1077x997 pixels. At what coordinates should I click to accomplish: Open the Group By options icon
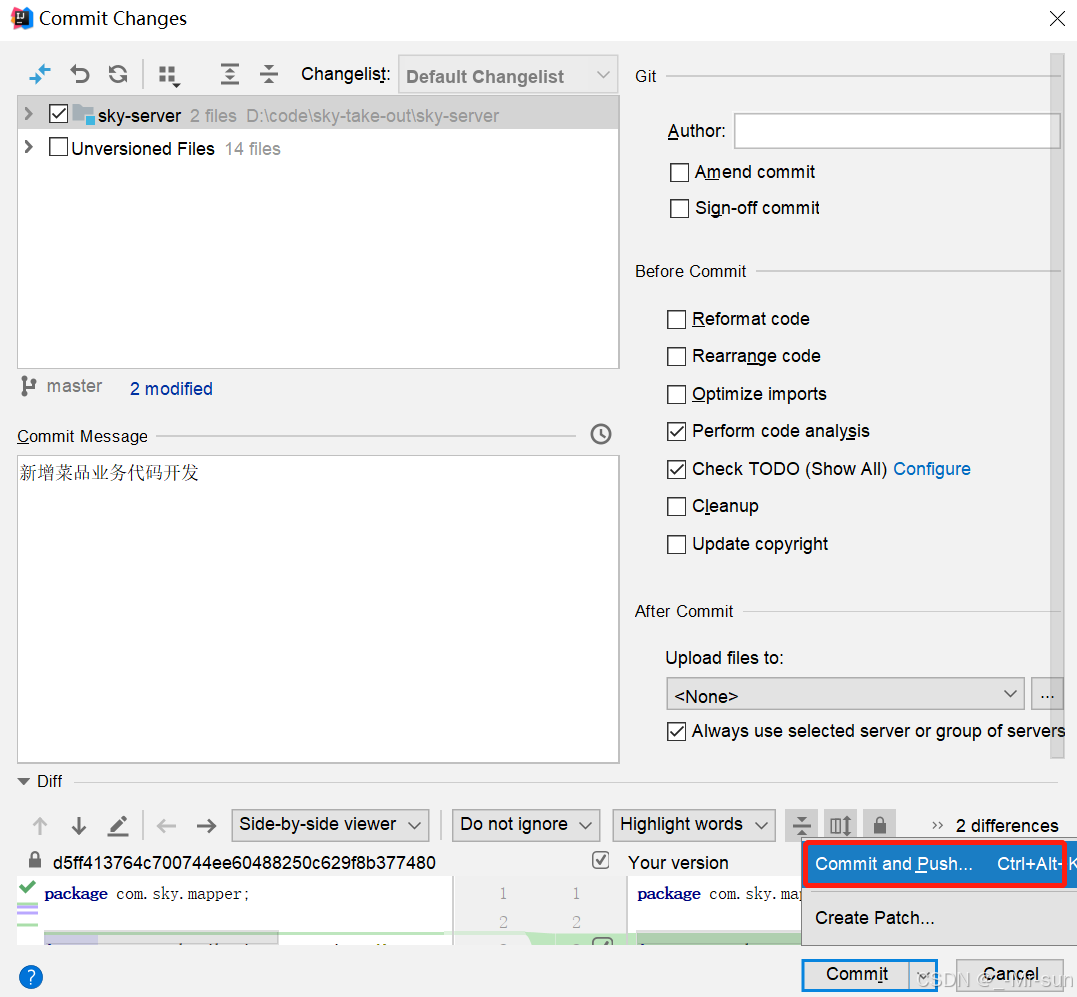[x=169, y=75]
